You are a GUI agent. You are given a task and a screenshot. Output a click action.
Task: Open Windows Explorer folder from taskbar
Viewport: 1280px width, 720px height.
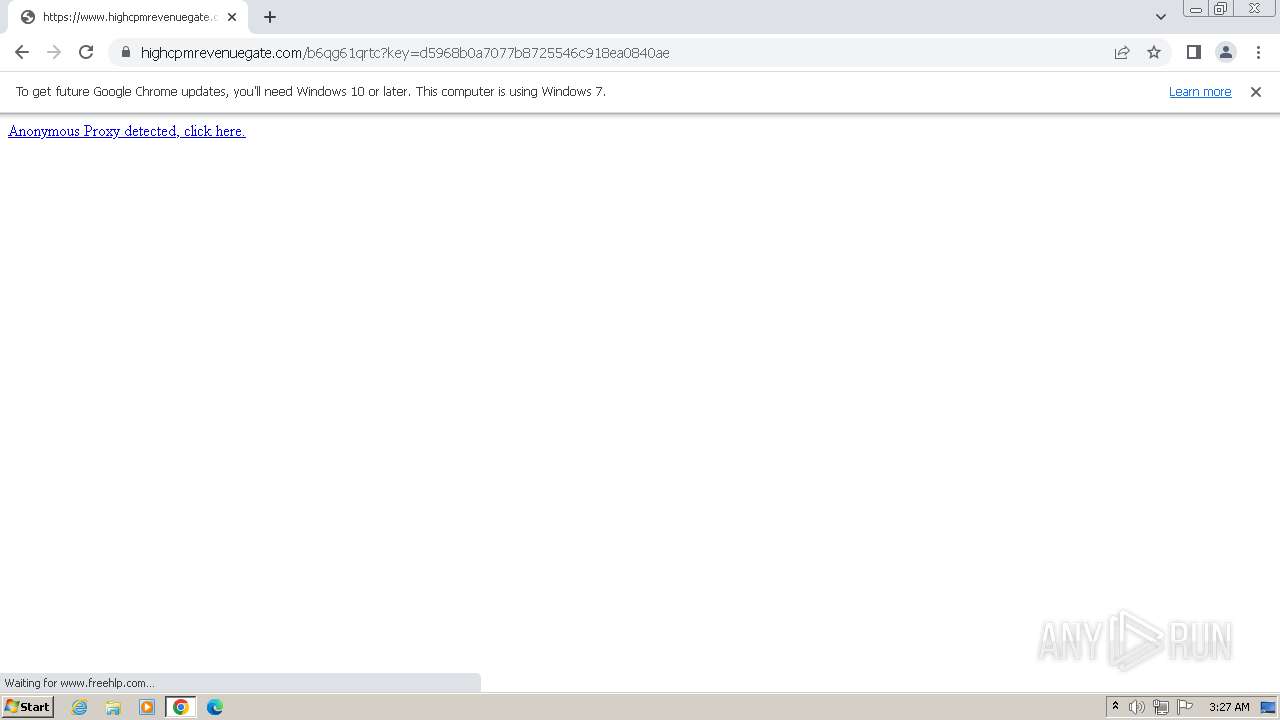point(113,707)
